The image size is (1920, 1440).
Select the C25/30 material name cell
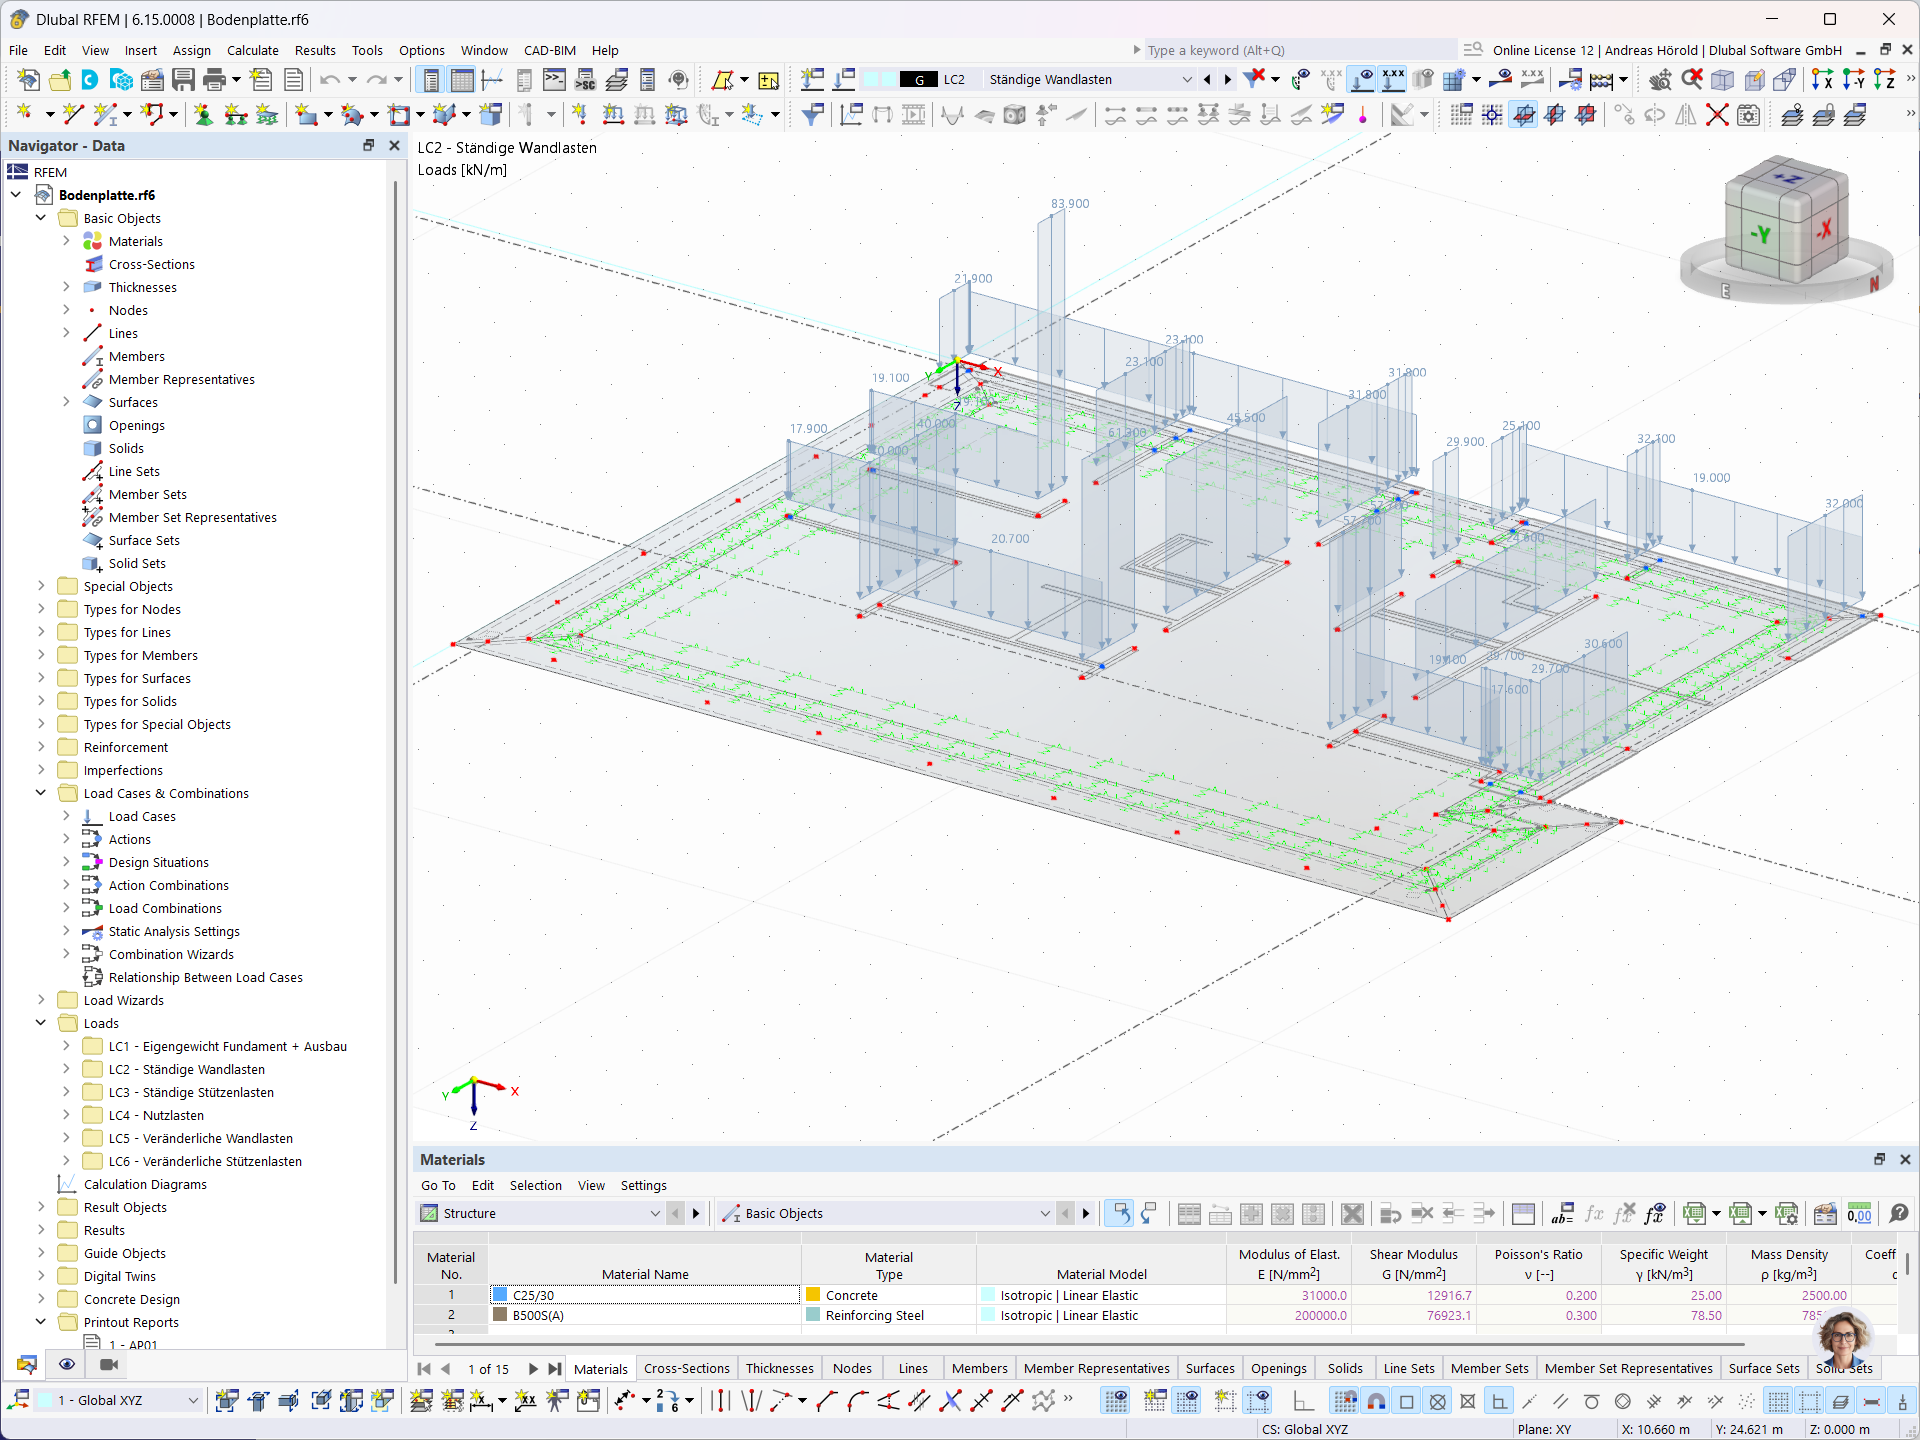(x=645, y=1295)
